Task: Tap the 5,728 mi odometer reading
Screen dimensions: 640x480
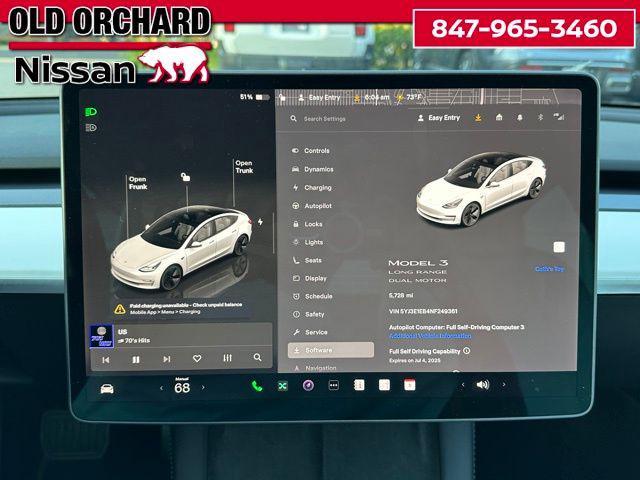Action: point(401,295)
